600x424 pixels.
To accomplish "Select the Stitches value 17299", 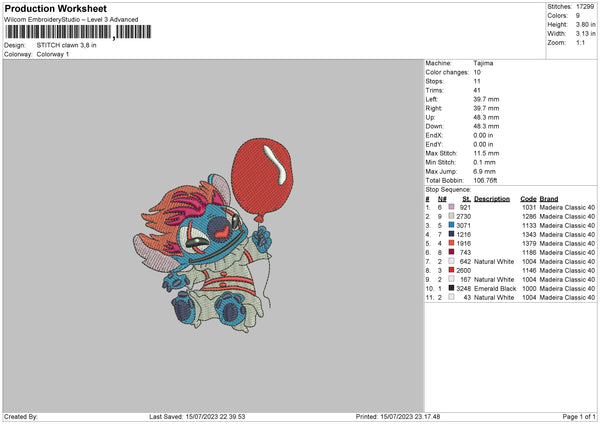I will point(585,7).
